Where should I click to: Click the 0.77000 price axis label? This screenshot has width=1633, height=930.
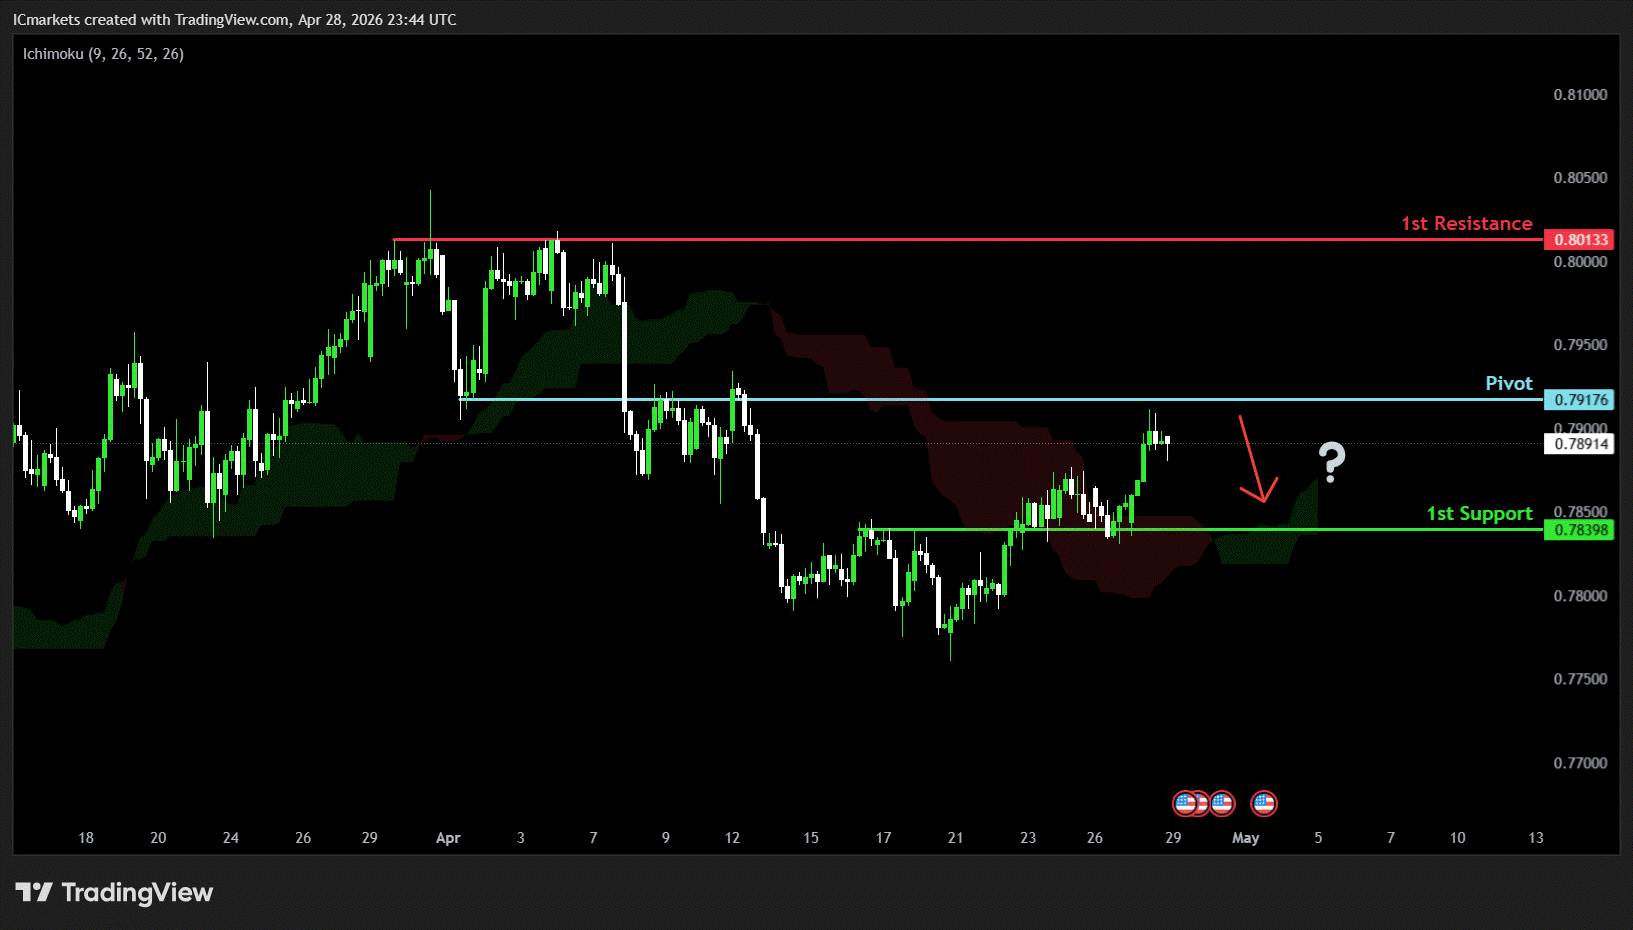[x=1580, y=763]
